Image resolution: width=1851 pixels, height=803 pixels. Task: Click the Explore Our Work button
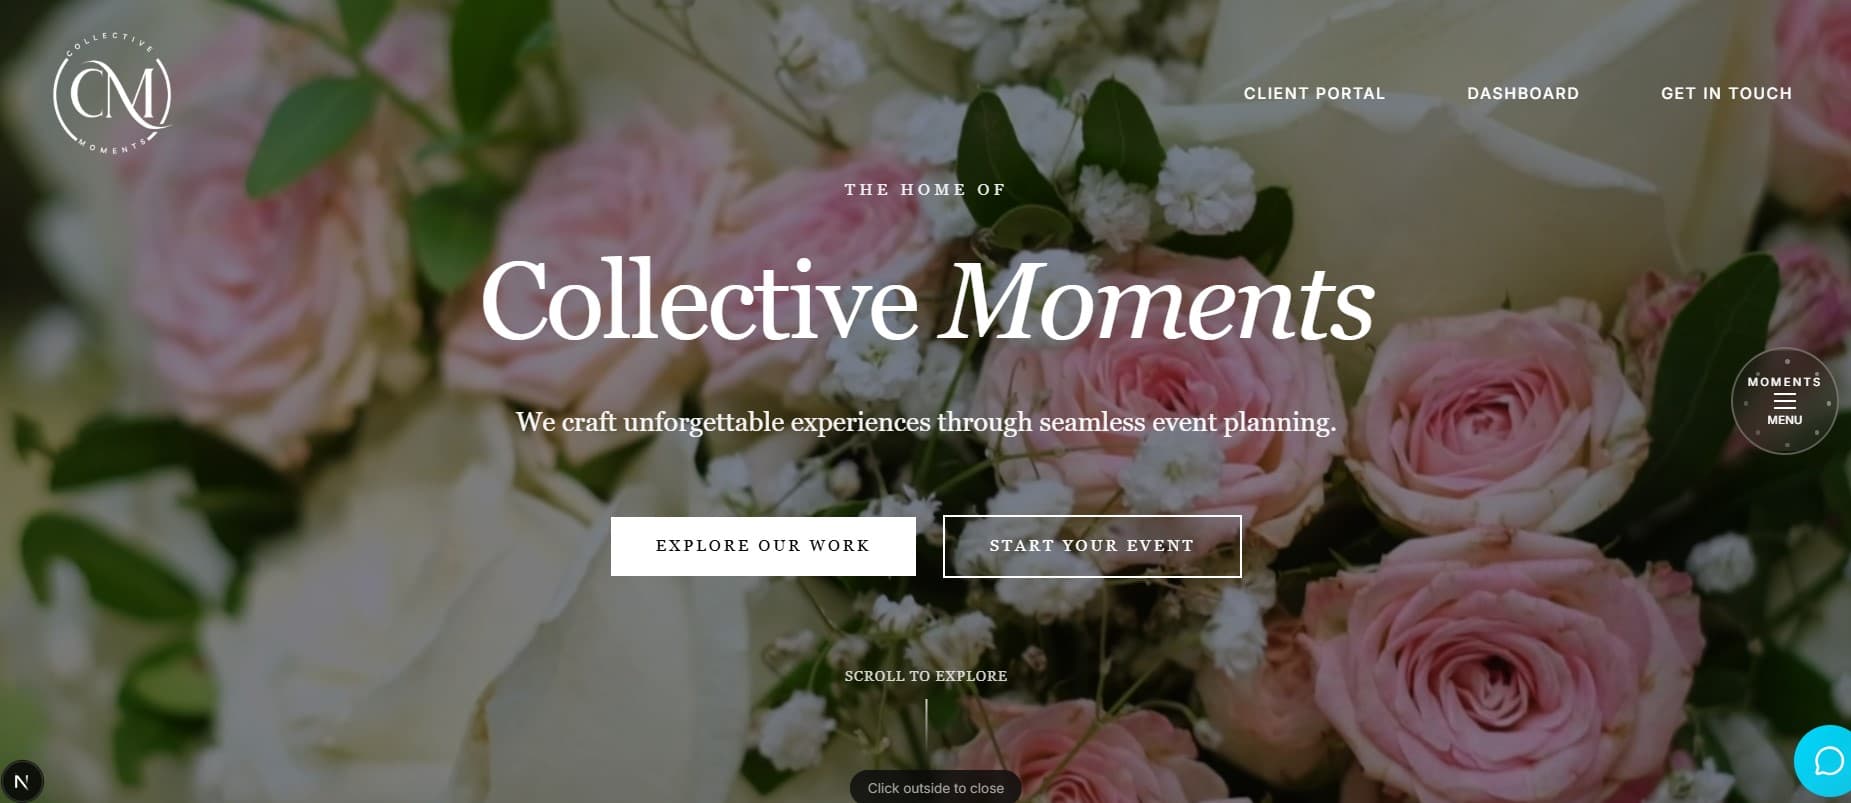click(x=763, y=546)
